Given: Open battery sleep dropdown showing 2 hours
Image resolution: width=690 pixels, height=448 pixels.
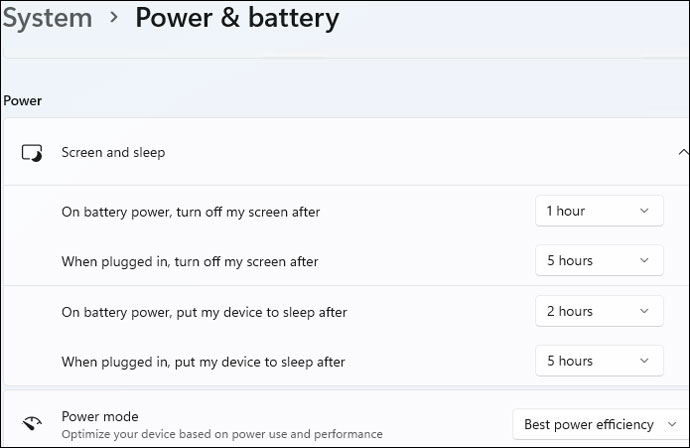Looking at the screenshot, I should (599, 311).
